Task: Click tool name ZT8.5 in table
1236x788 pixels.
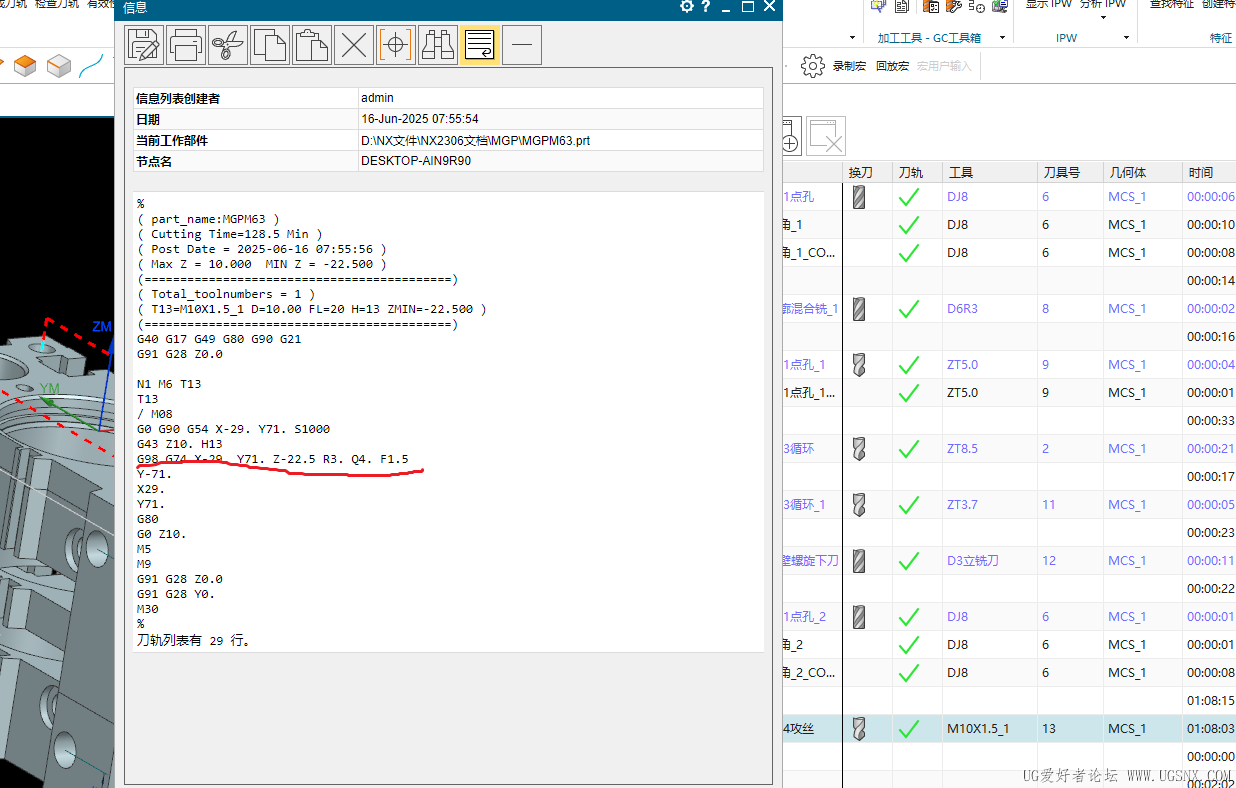Action: pos(962,449)
